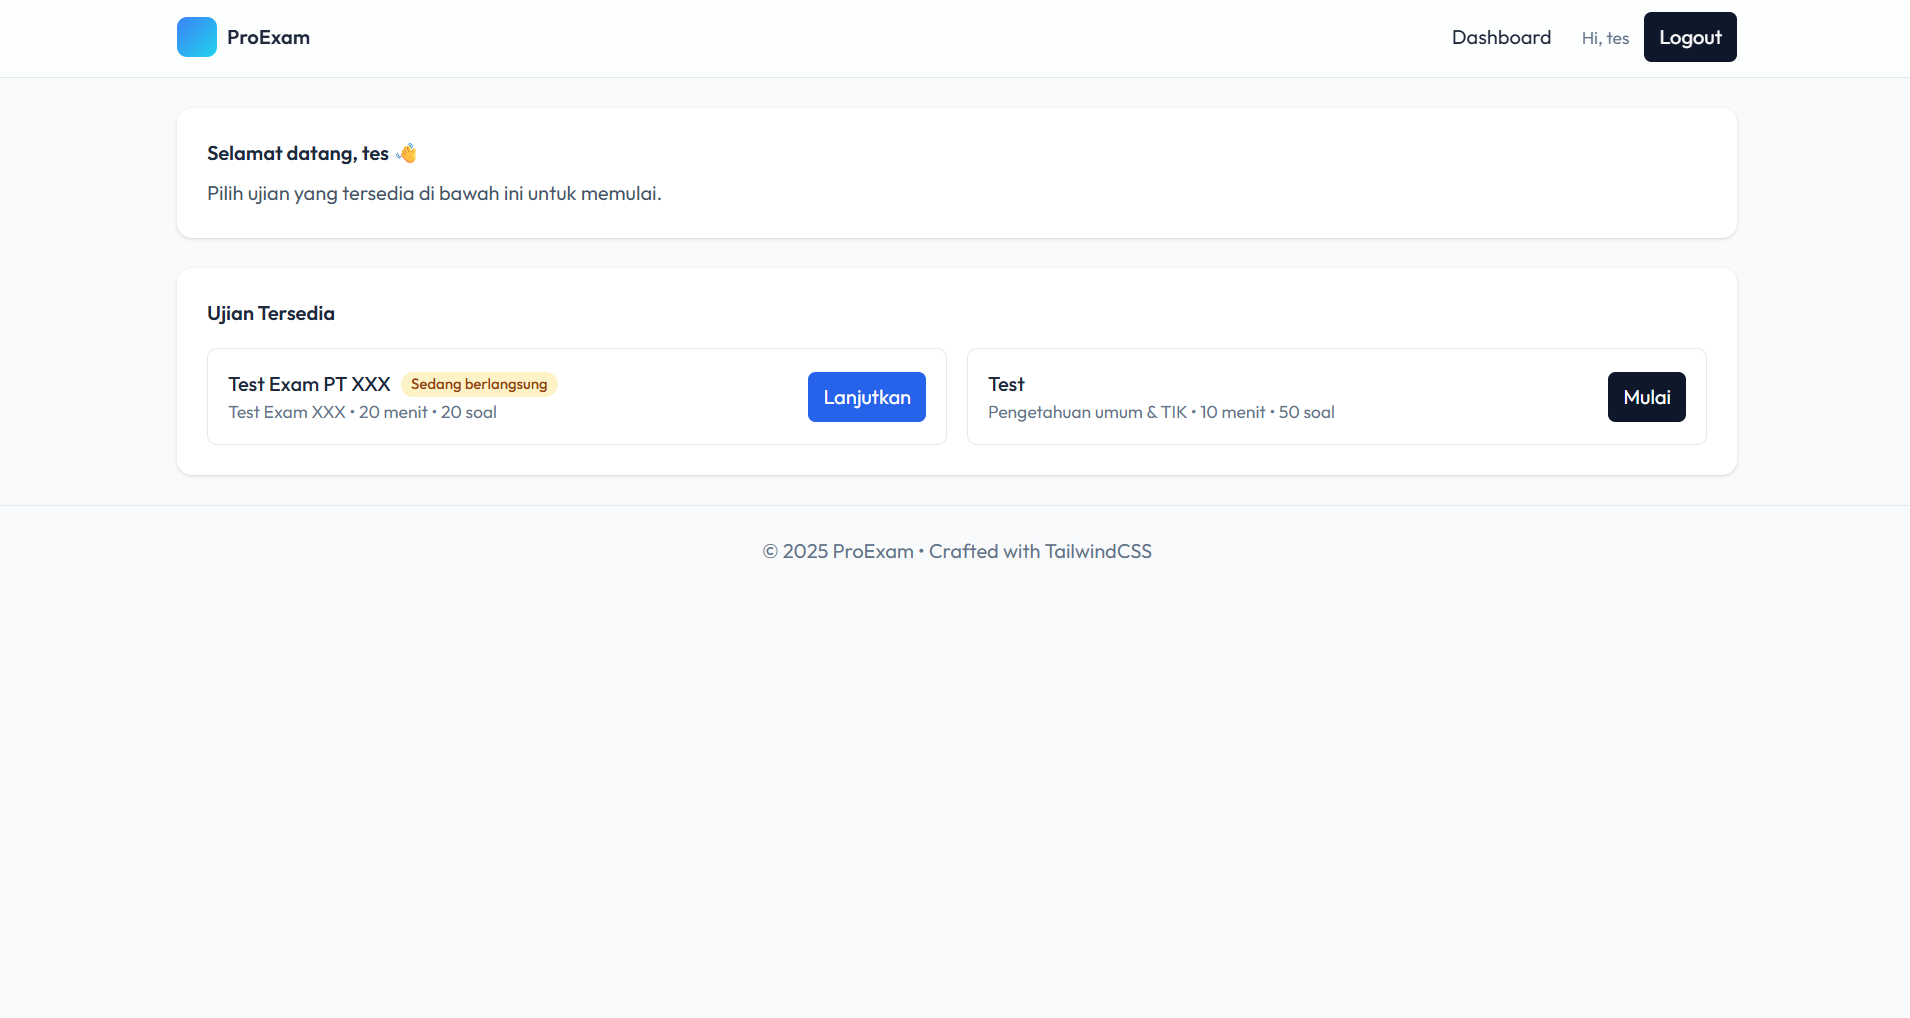
Task: Click the "Selamat datang, tes" heading
Action: pos(298,153)
